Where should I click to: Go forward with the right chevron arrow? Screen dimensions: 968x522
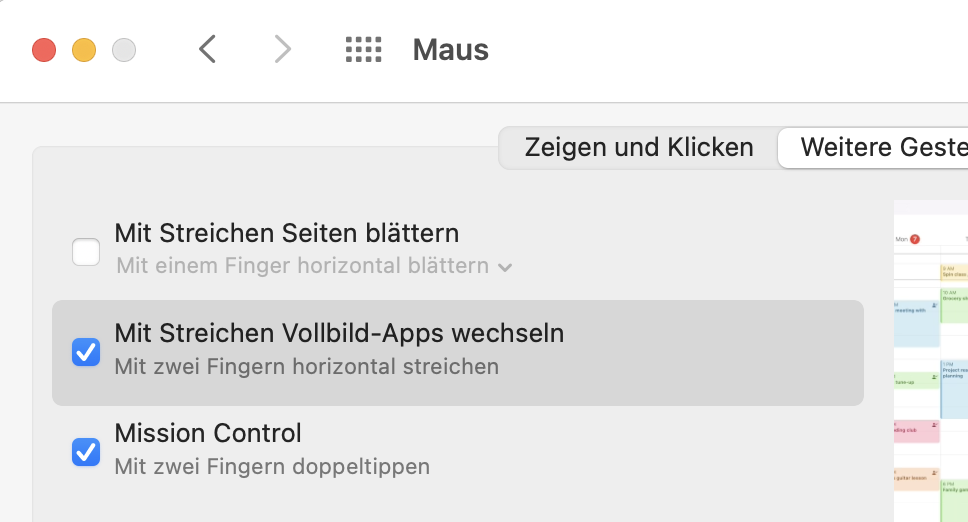282,49
